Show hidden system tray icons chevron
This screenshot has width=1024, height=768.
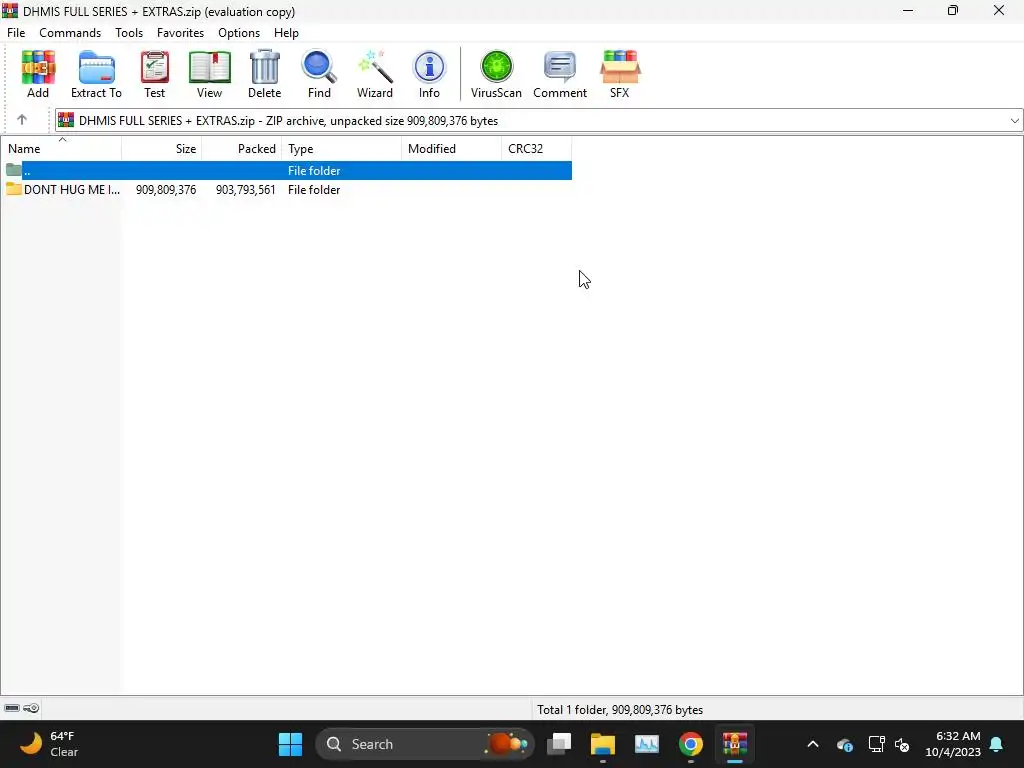click(x=813, y=744)
